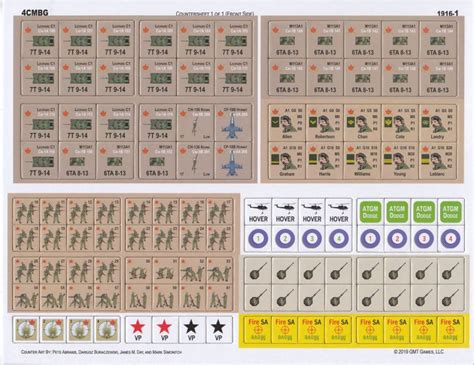Click purple ring marker with red 3

click(424, 239)
